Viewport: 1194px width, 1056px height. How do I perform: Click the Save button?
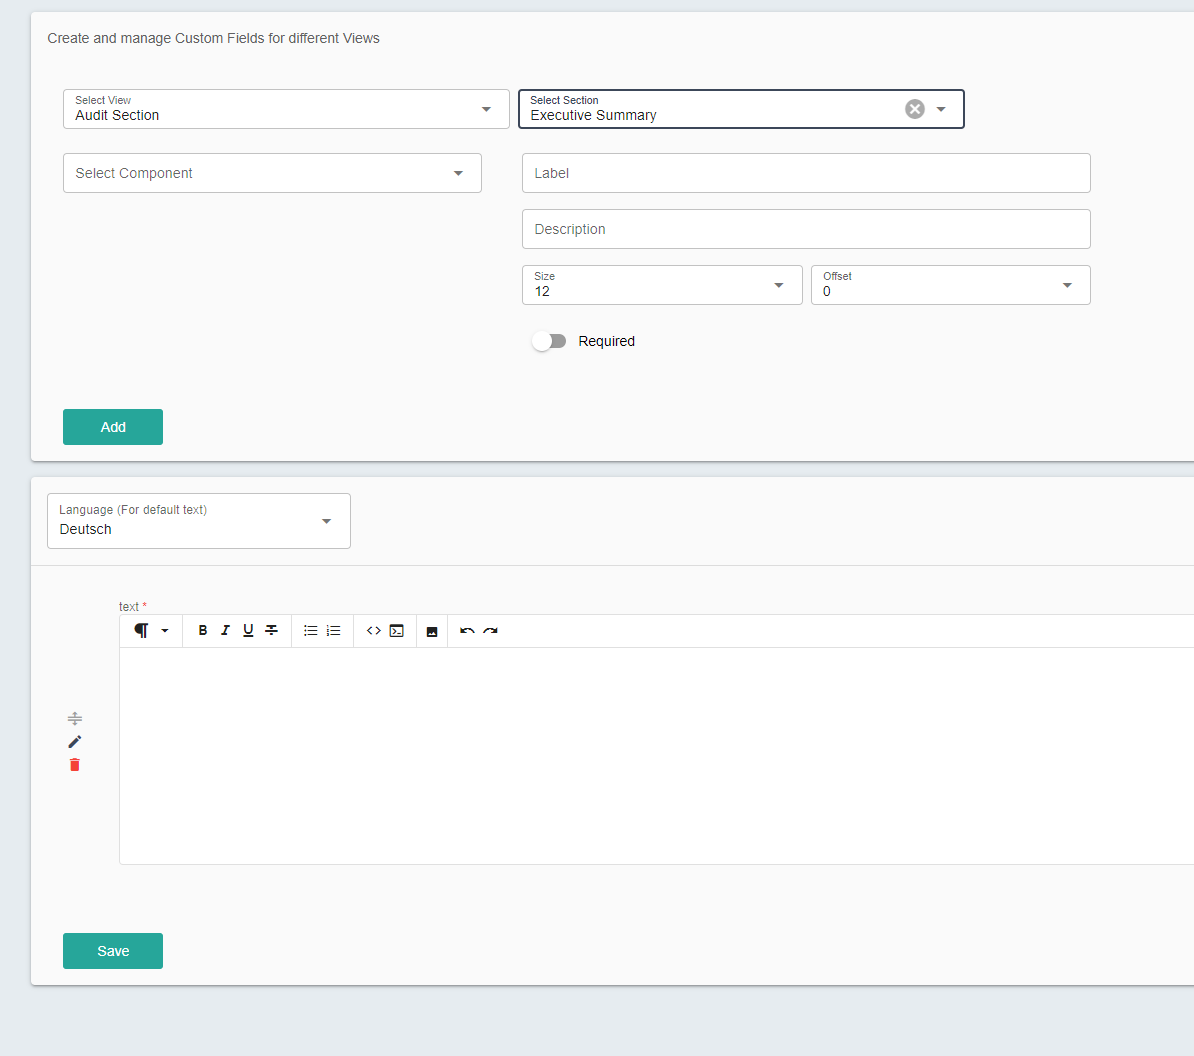(x=113, y=951)
